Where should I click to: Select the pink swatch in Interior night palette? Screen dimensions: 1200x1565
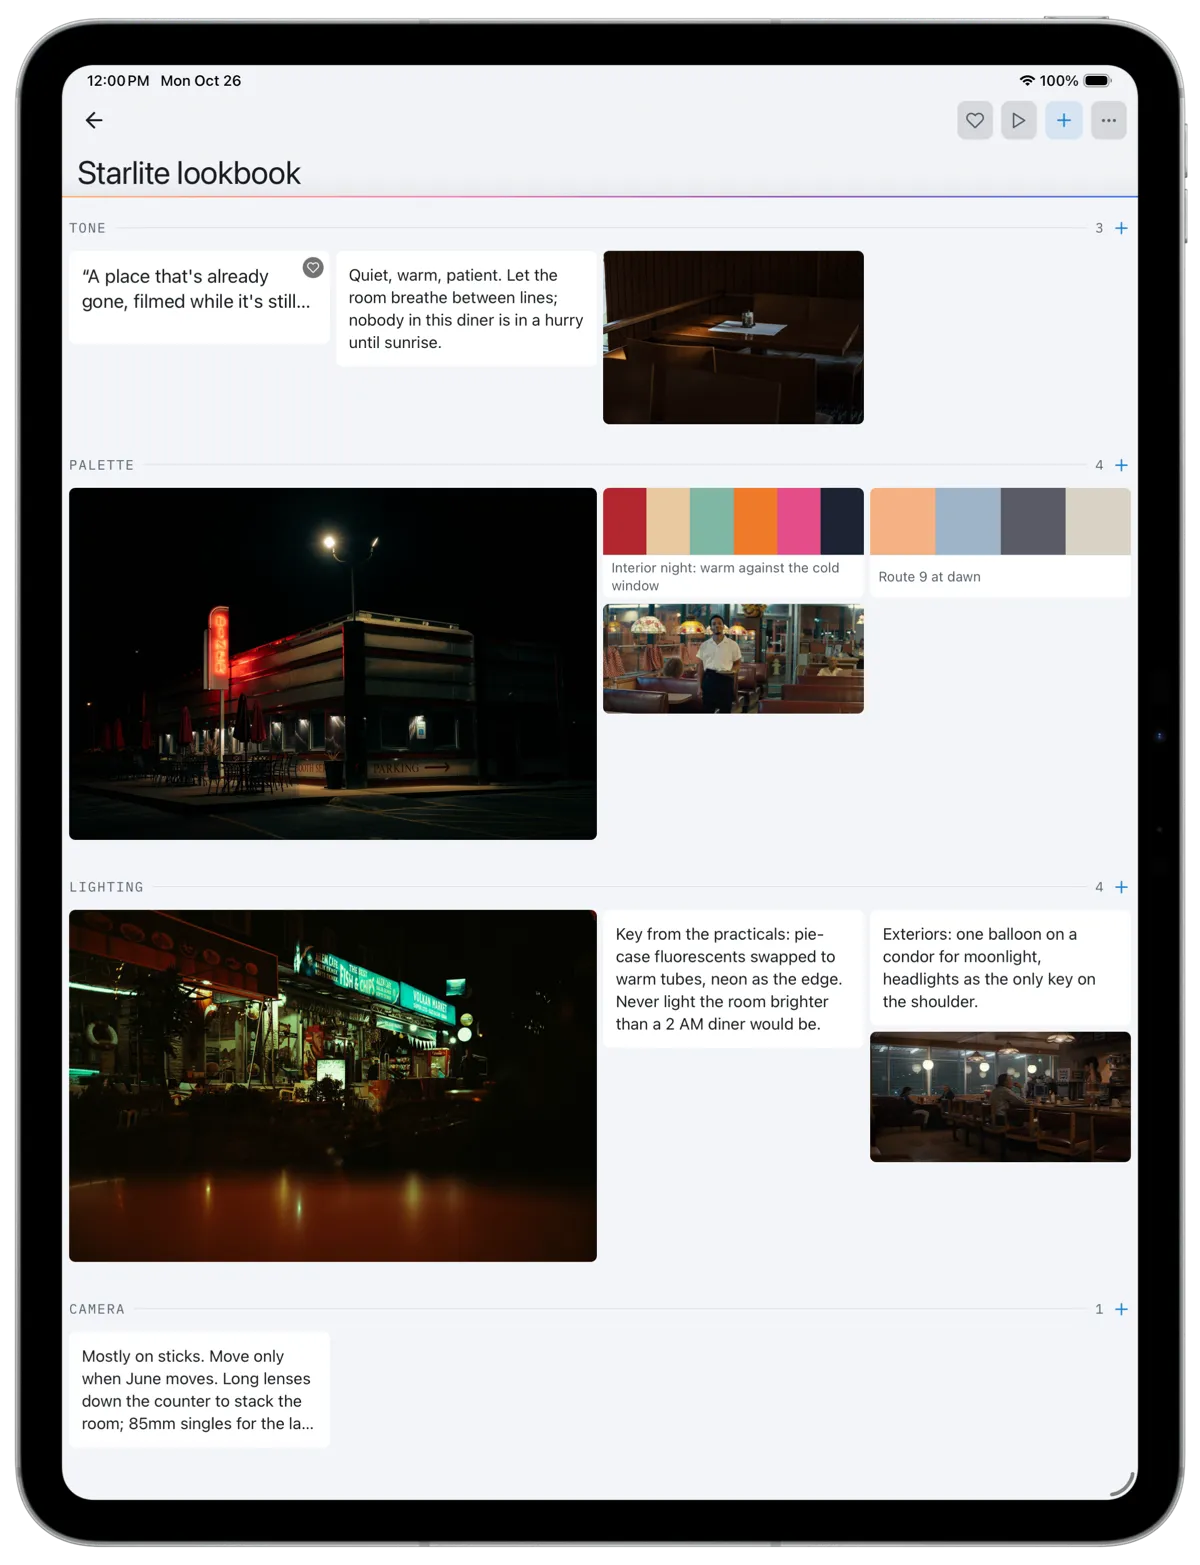point(799,521)
